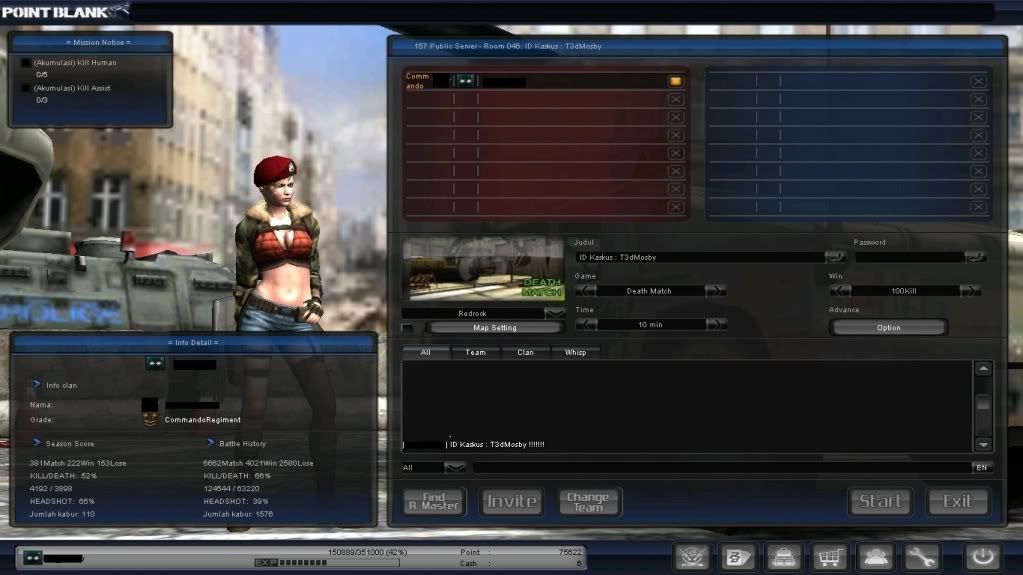This screenshot has height=575, width=1023.
Task: Open the community friends icon
Action: pyautogui.click(x=875, y=557)
